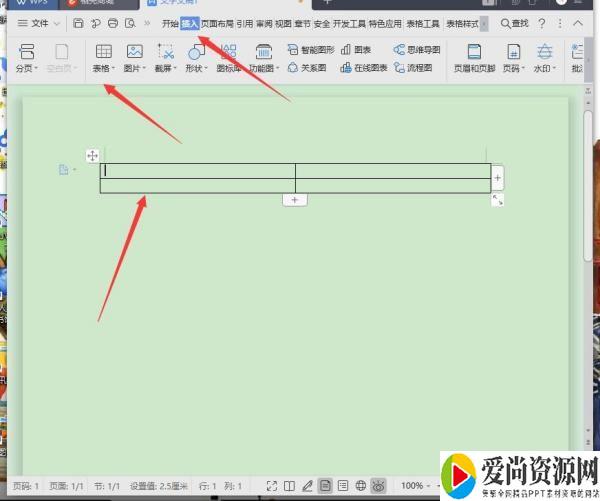Click the second row right table cell
Image resolution: width=600 pixels, height=501 pixels.
pos(393,186)
